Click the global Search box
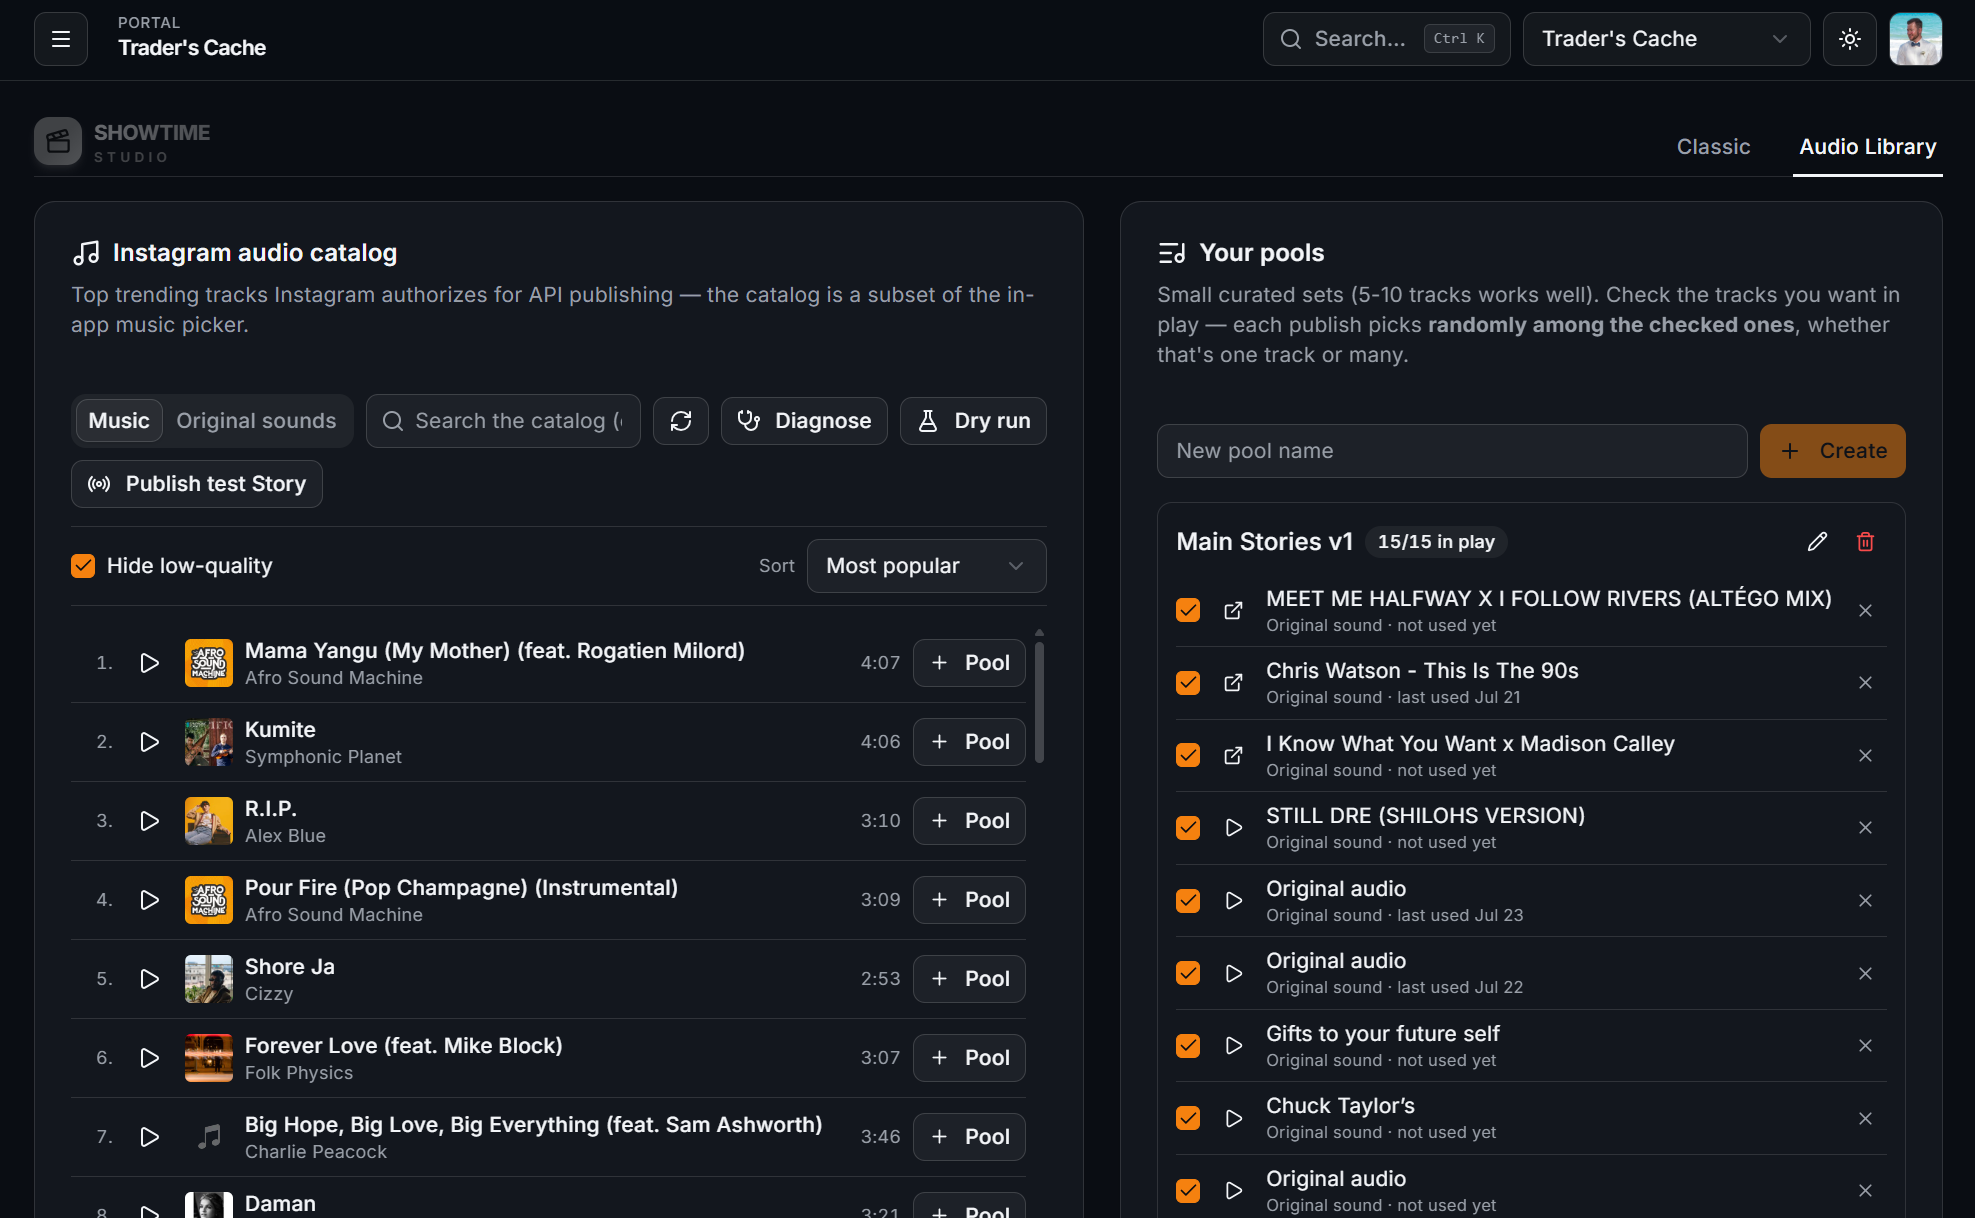The height and width of the screenshot is (1218, 1975). (1386, 39)
